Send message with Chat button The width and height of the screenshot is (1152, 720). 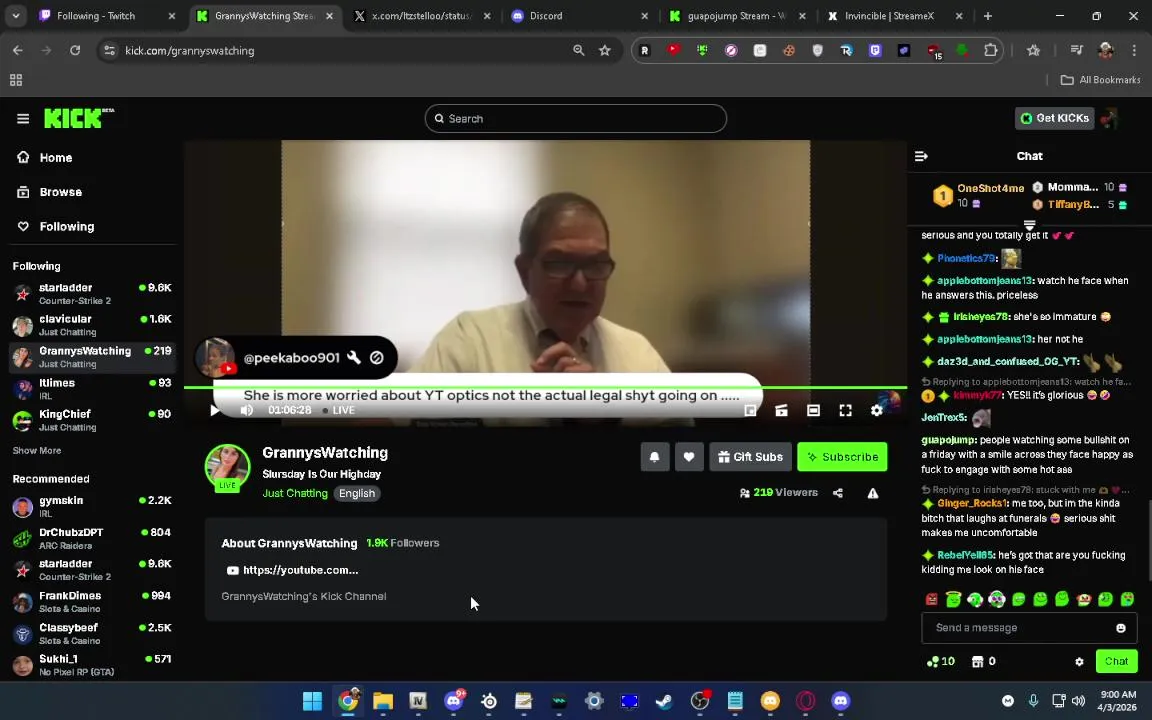click(x=1116, y=661)
